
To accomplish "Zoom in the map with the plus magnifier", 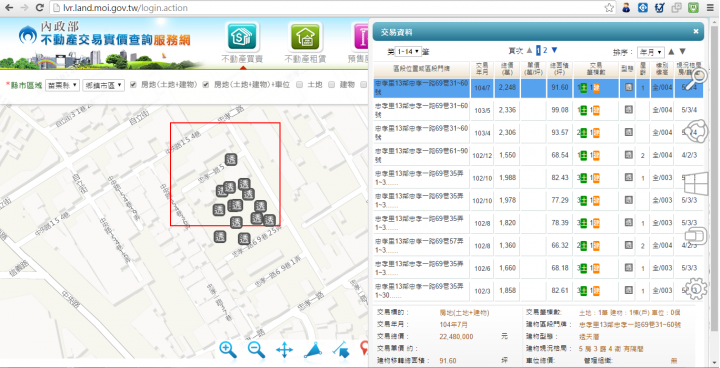I will tap(228, 350).
